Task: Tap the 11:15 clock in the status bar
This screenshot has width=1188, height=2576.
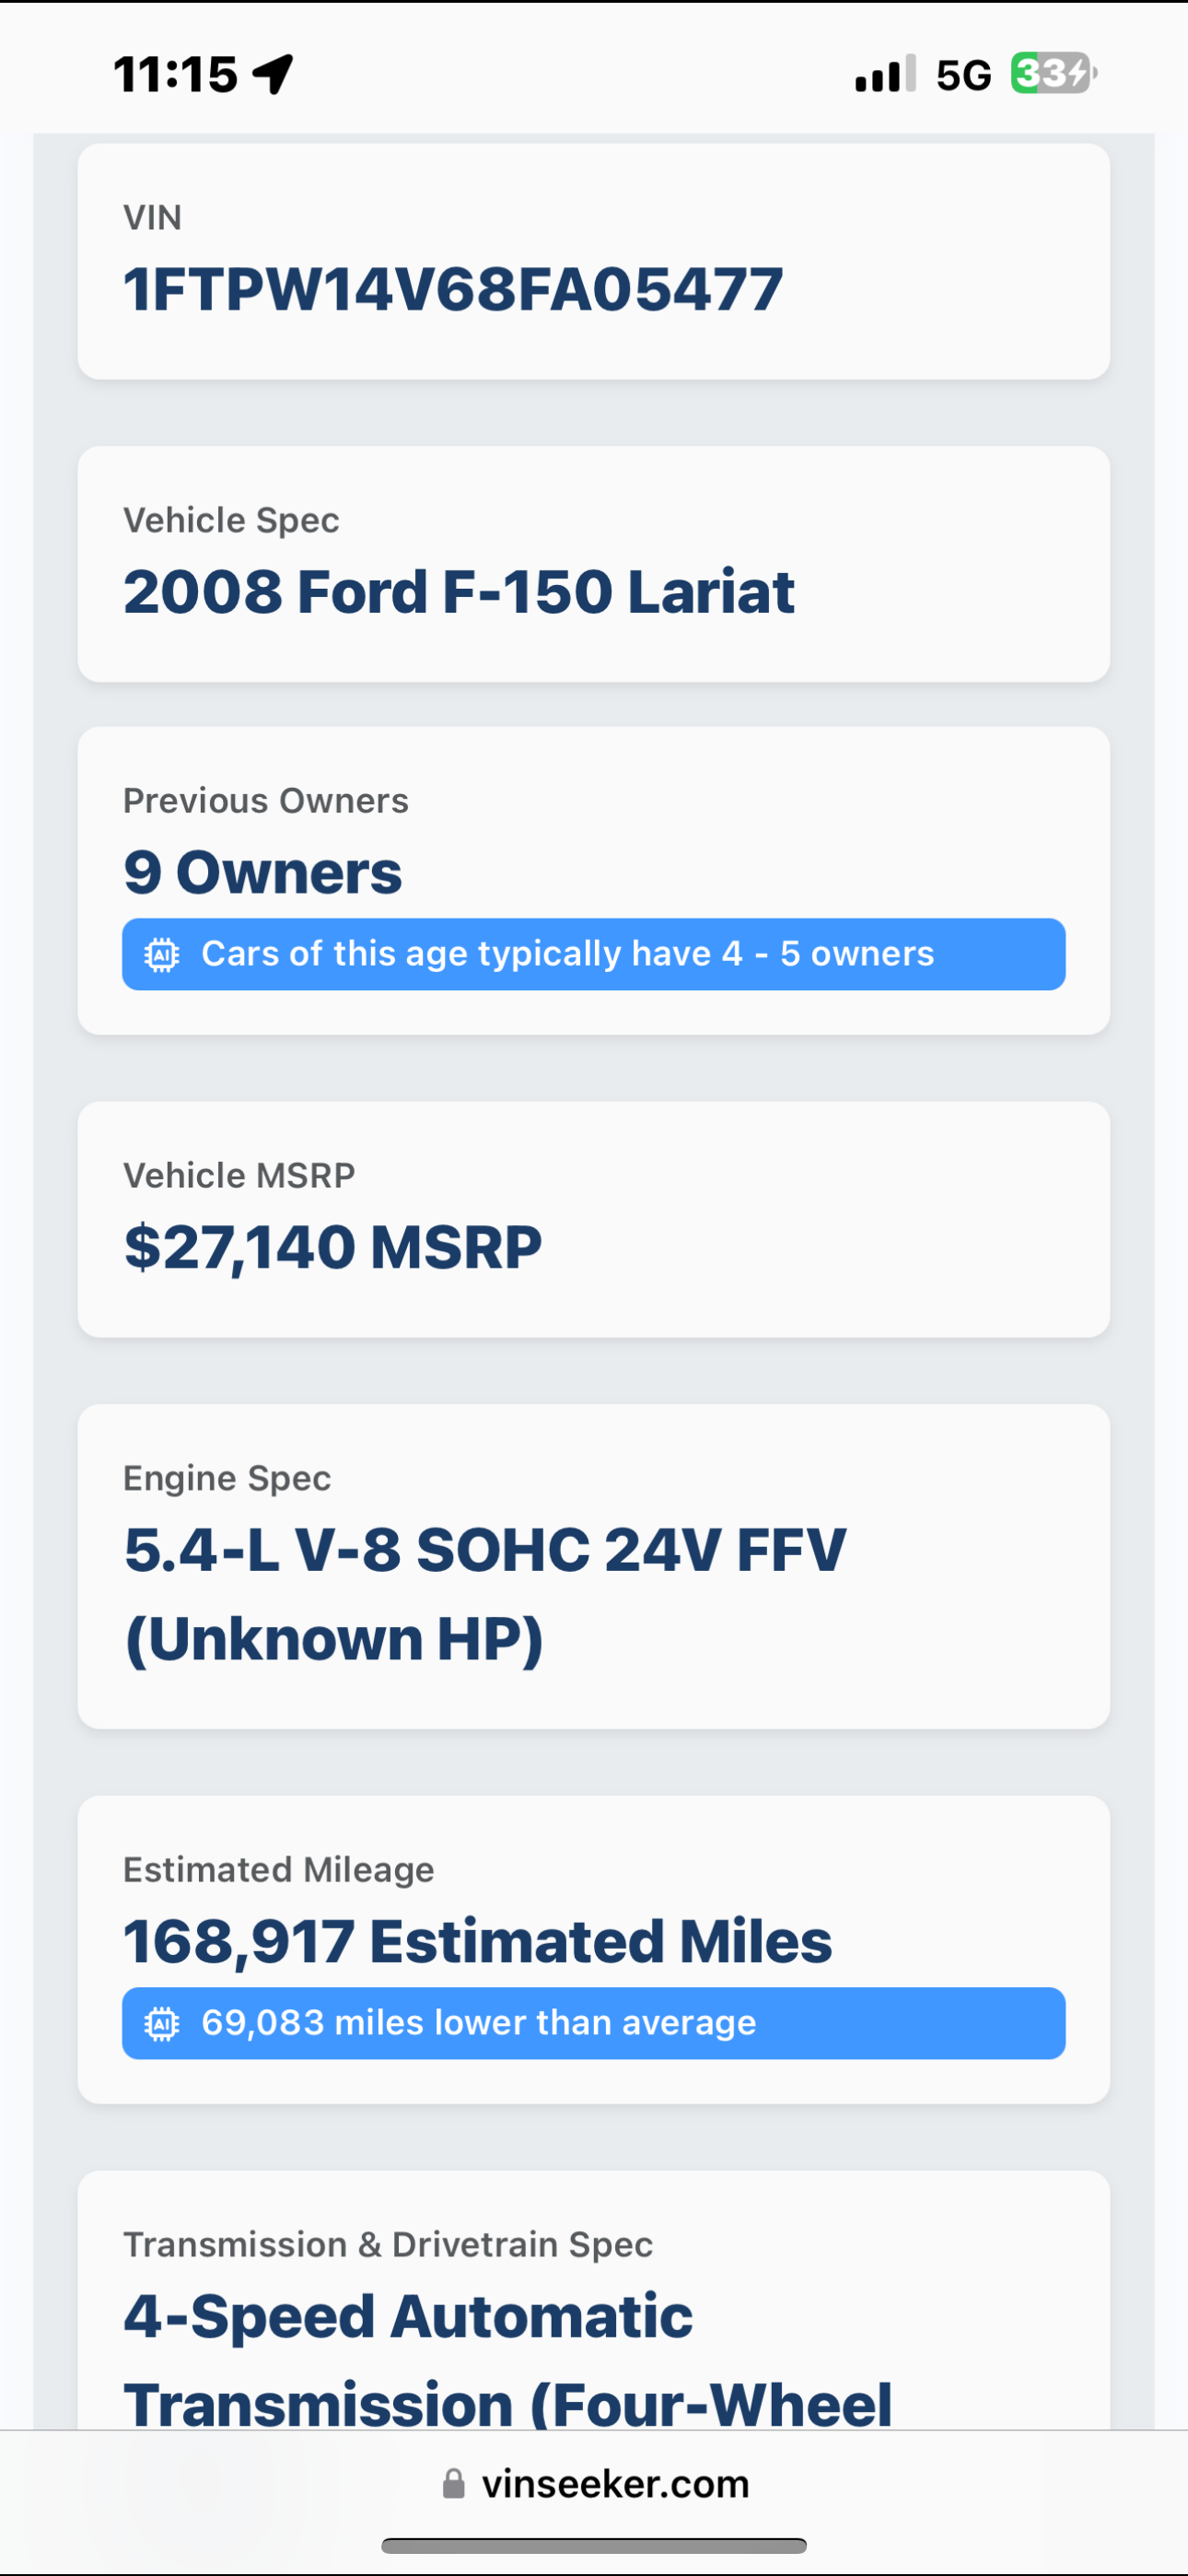Action: tap(175, 75)
